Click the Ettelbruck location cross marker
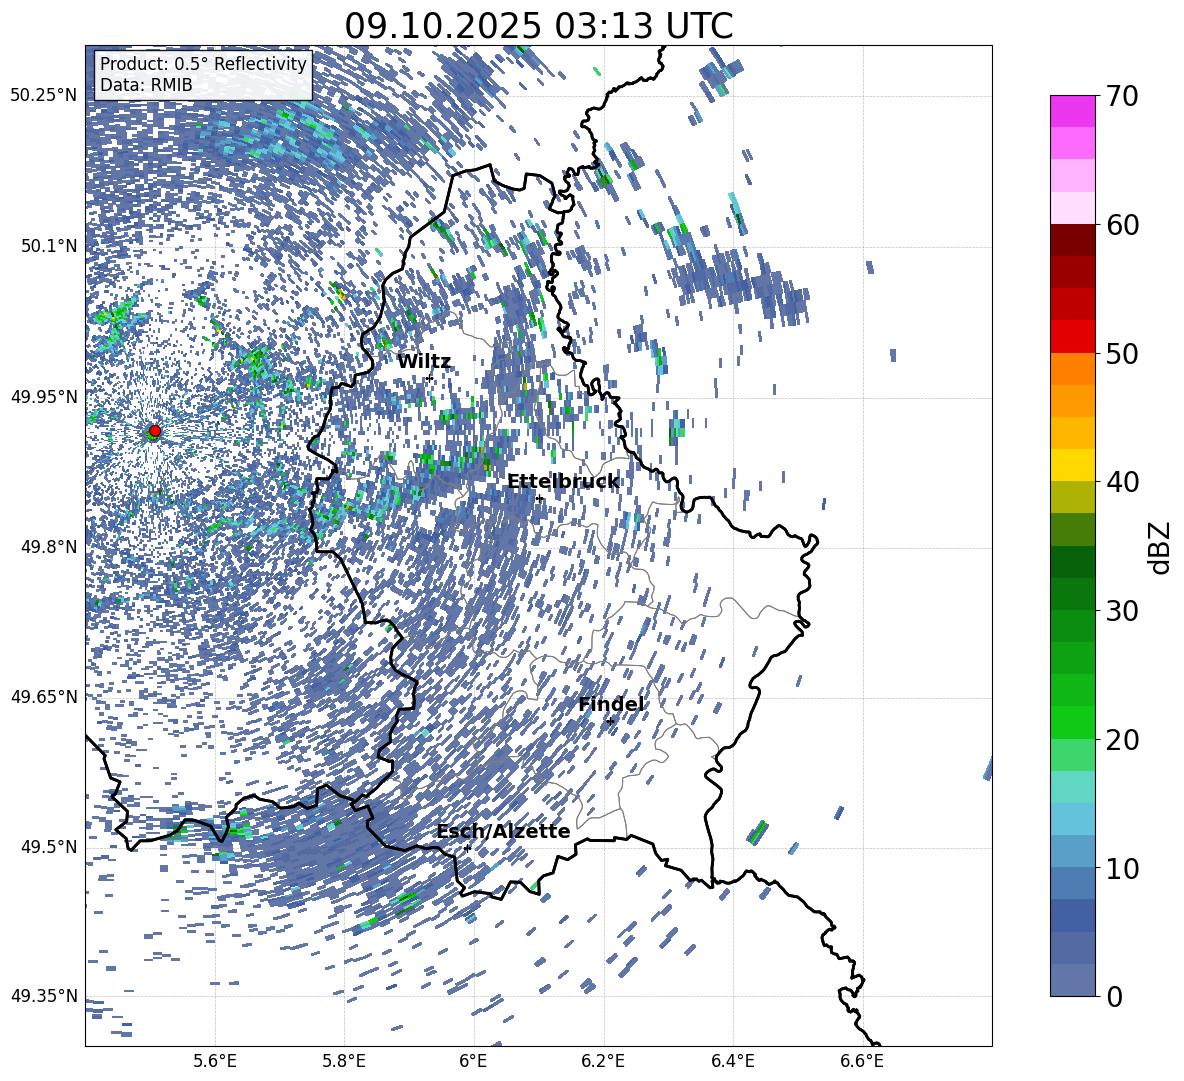The image size is (1184, 1081). coord(539,498)
